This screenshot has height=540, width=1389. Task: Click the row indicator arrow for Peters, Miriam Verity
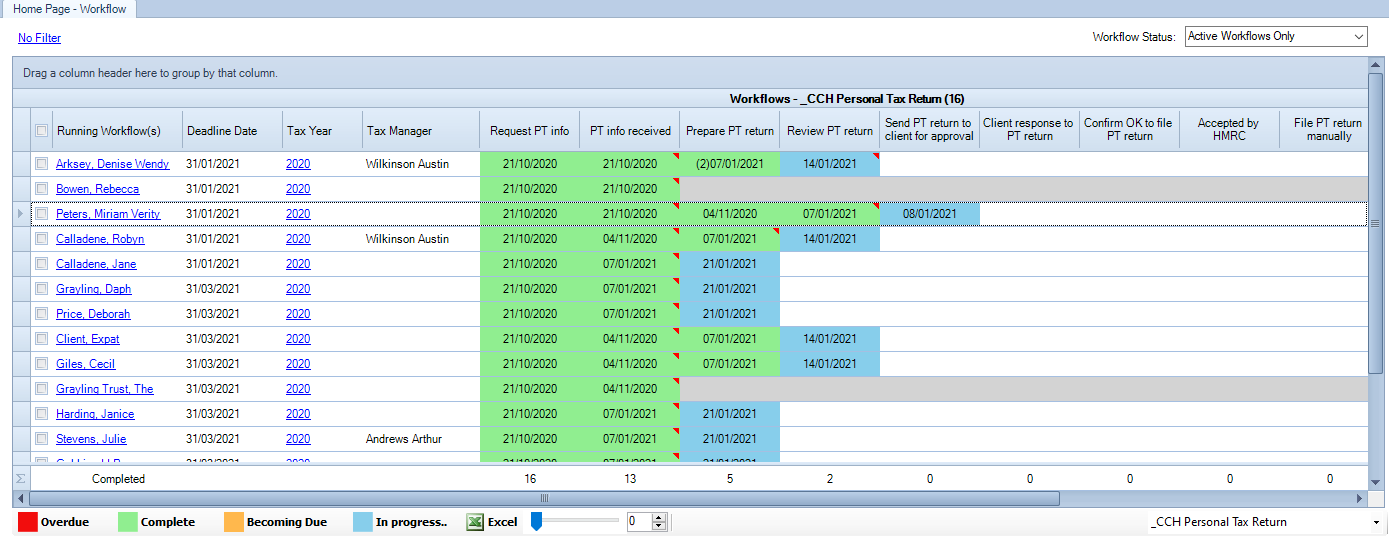click(x=21, y=214)
